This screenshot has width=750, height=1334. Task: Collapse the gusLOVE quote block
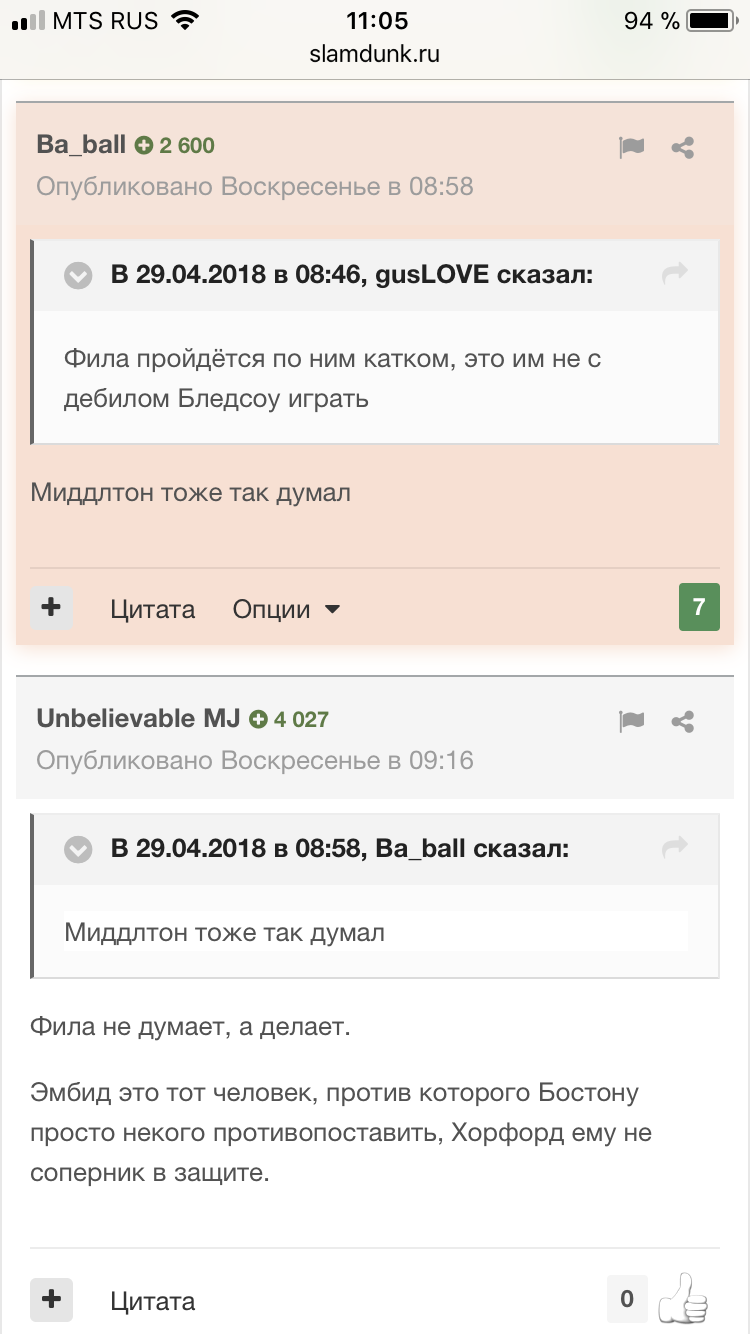(78, 275)
